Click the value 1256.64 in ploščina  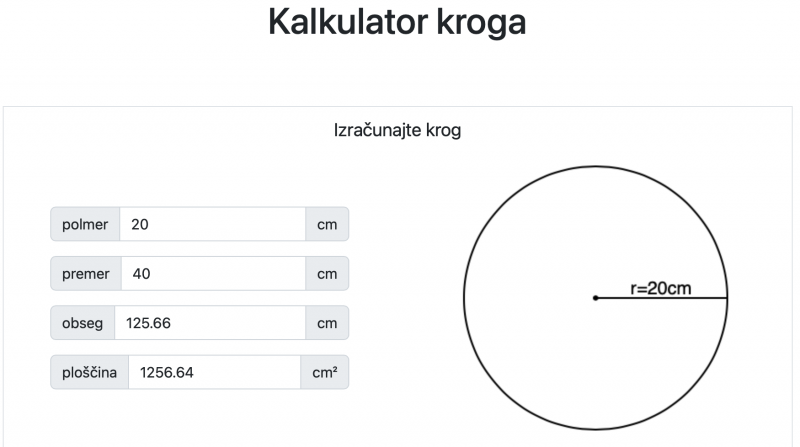[167, 372]
